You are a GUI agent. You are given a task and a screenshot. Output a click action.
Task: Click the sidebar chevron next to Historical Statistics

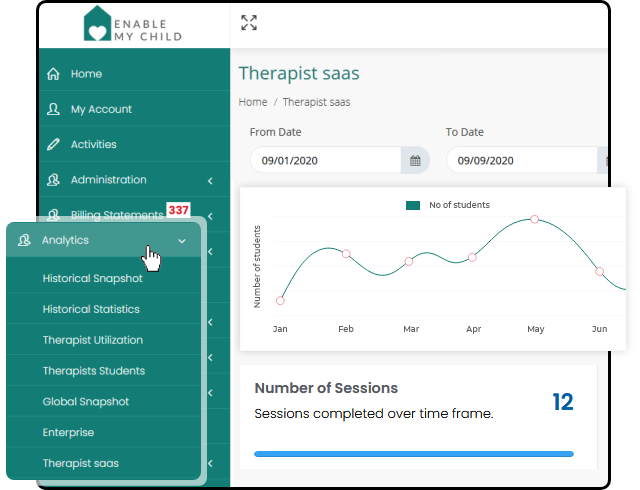pos(210,322)
